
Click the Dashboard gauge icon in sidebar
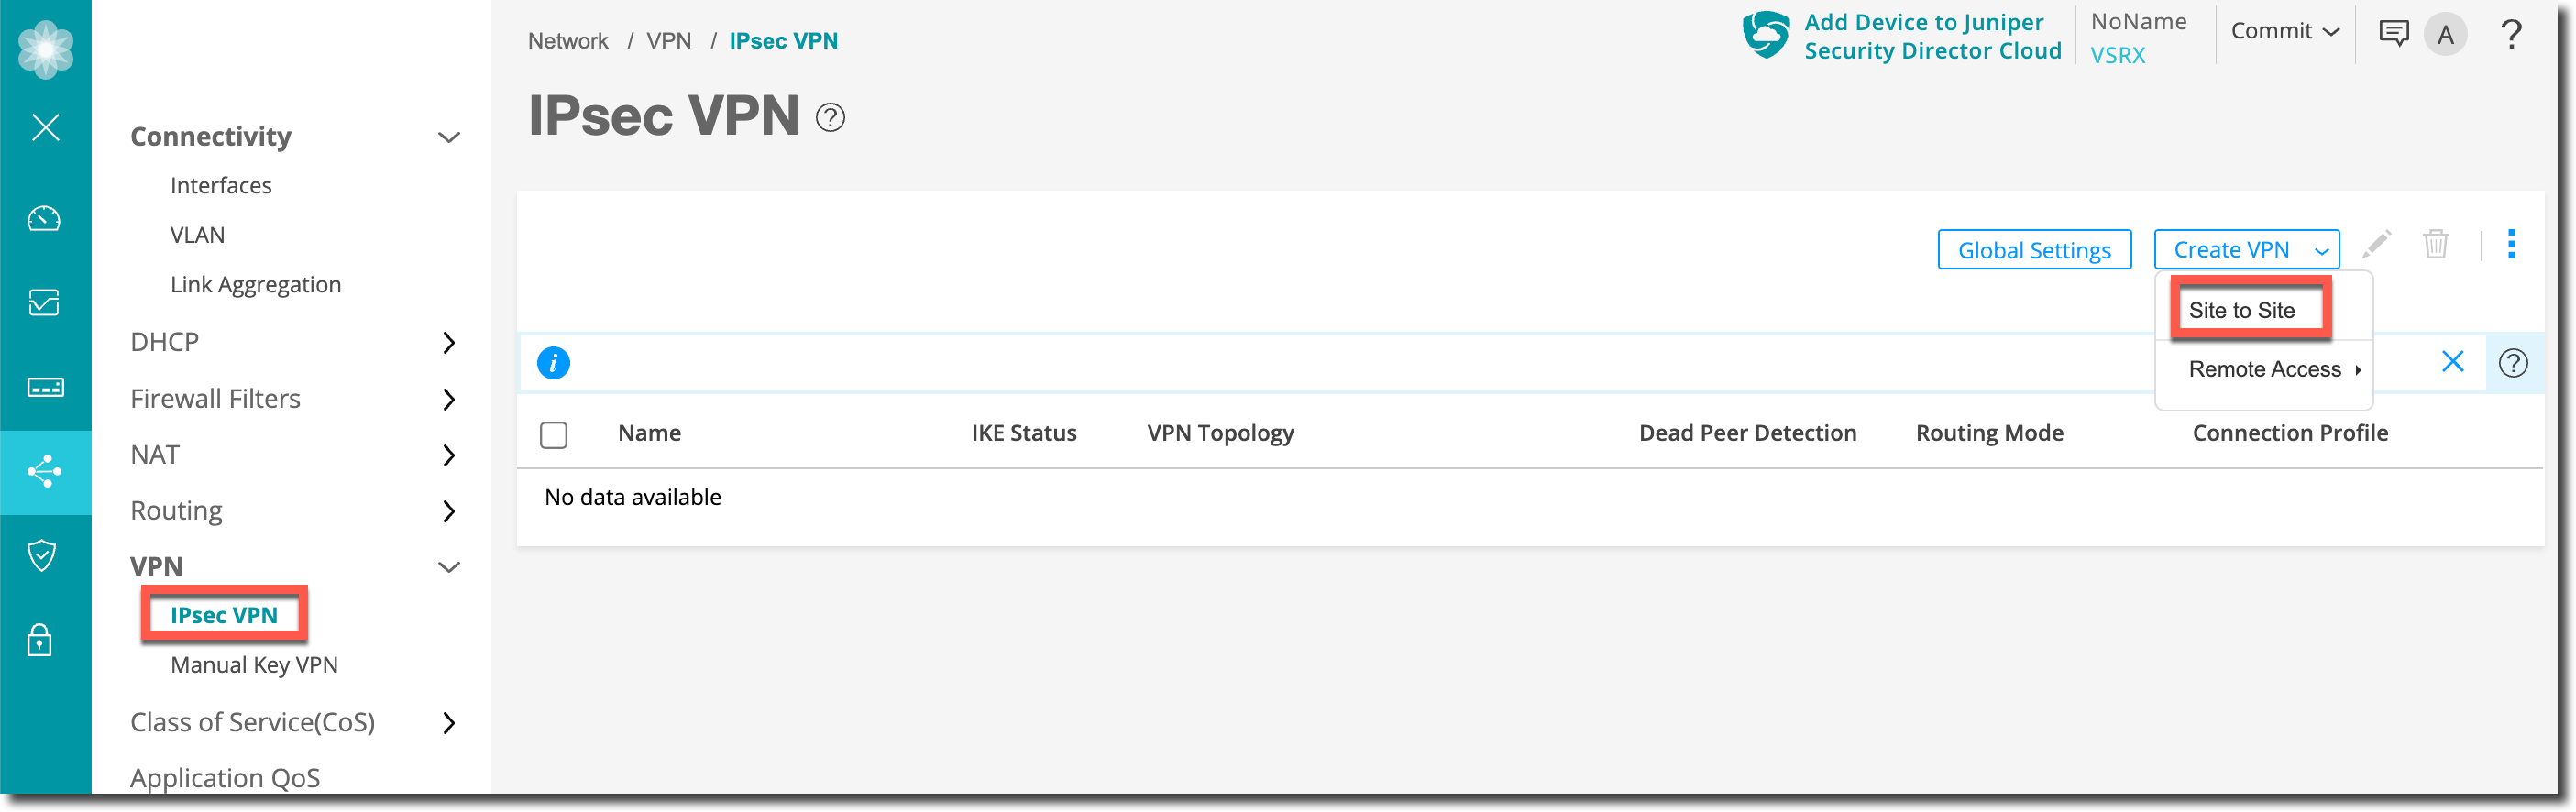[x=44, y=218]
